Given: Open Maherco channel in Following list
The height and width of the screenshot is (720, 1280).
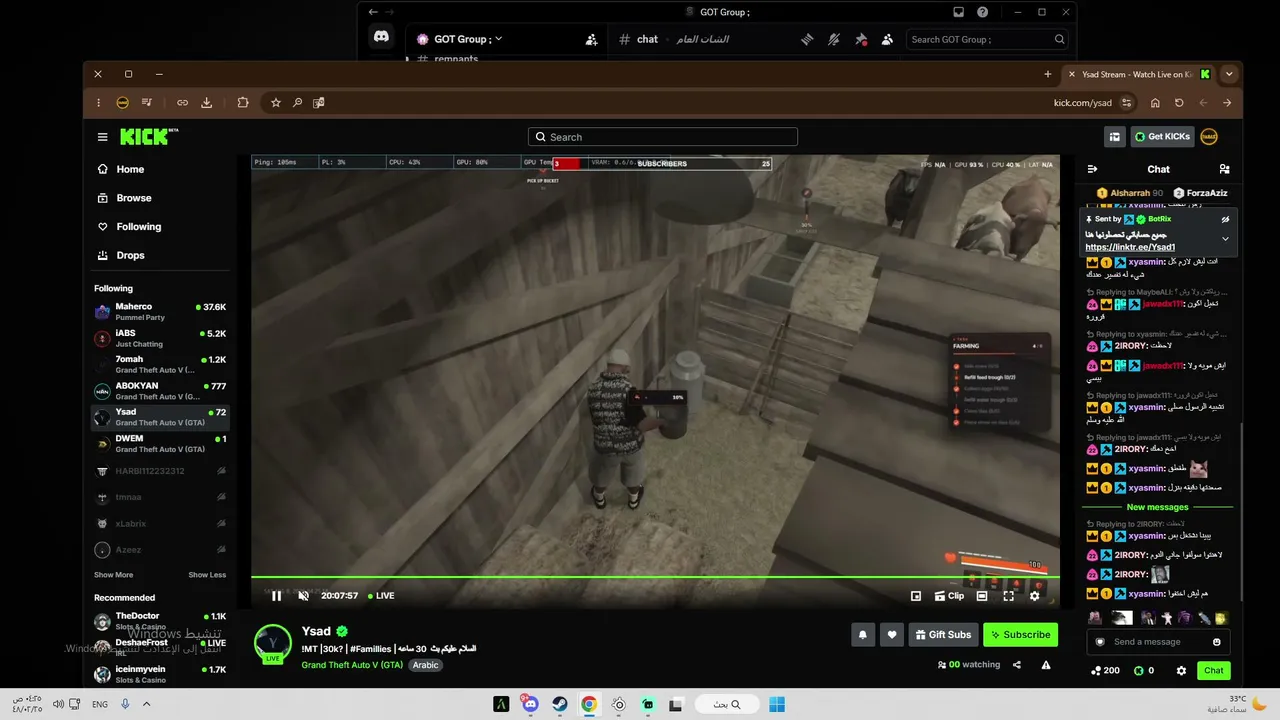Looking at the screenshot, I should [160, 311].
